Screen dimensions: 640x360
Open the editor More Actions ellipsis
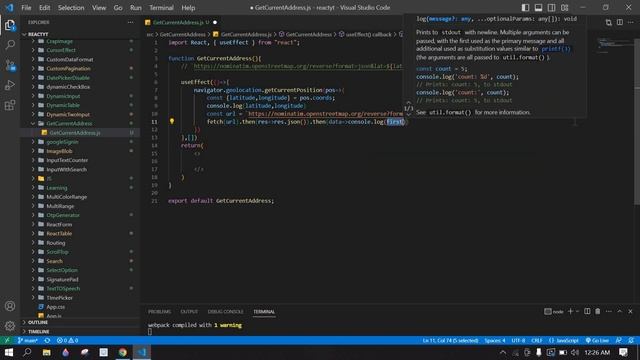click(631, 22)
